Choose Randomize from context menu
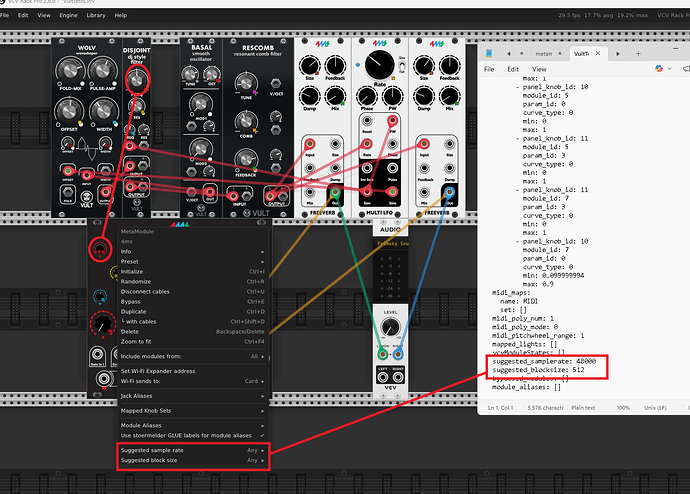The width and height of the screenshot is (690, 494). 193,282
